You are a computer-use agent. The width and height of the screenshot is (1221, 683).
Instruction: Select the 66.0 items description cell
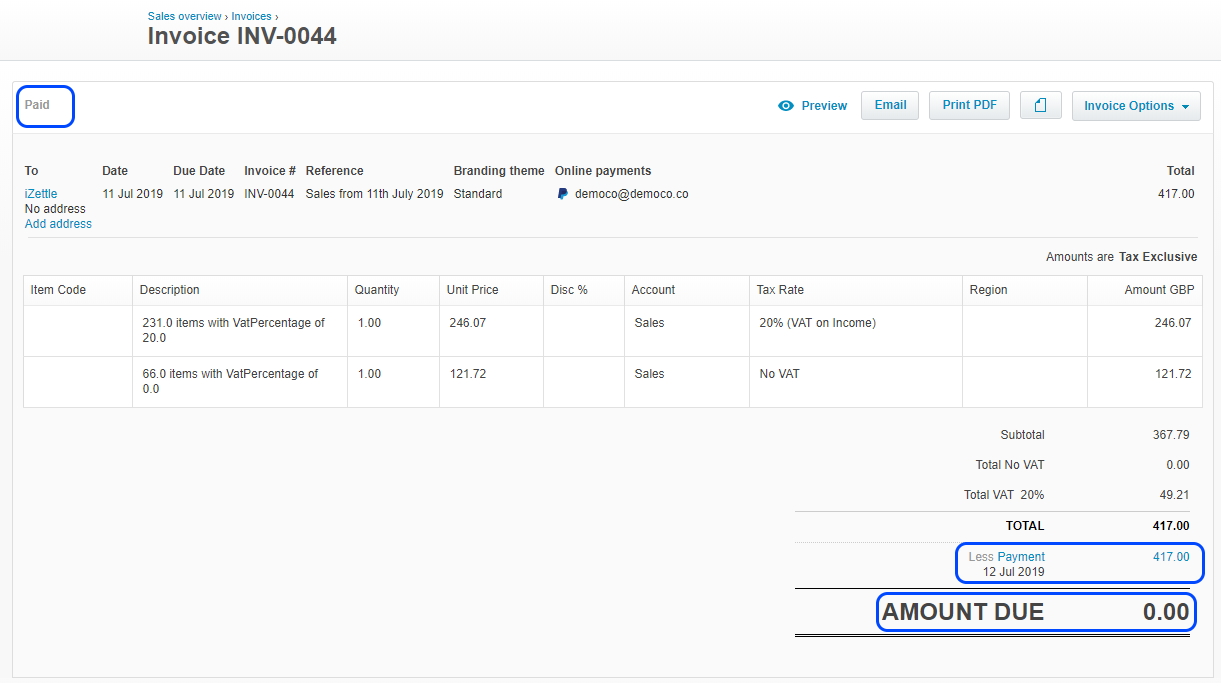[230, 381]
